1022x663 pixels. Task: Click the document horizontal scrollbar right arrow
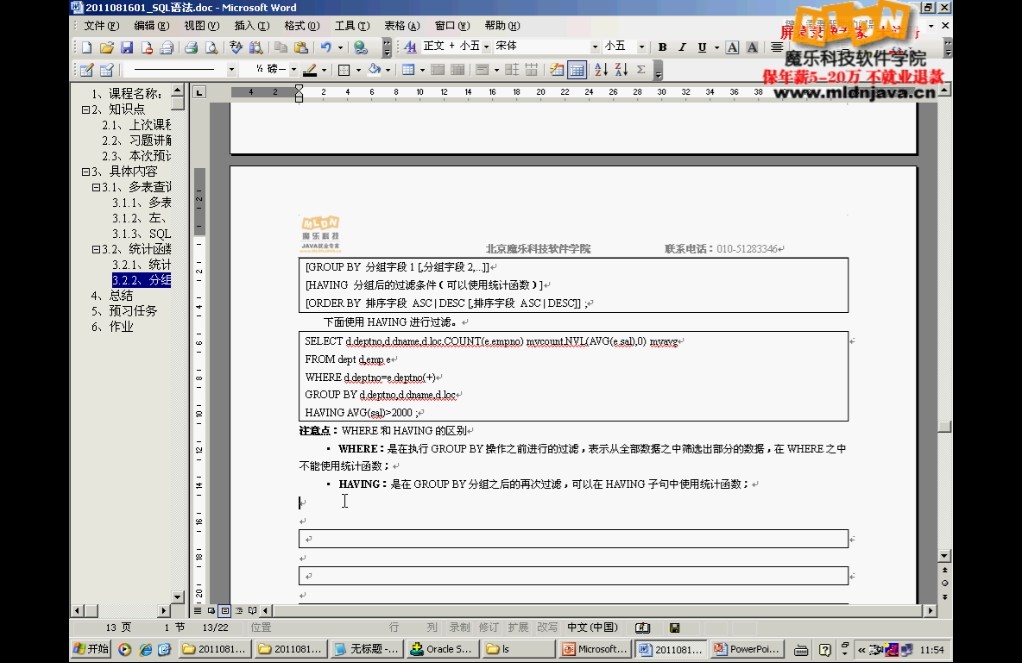(x=930, y=611)
